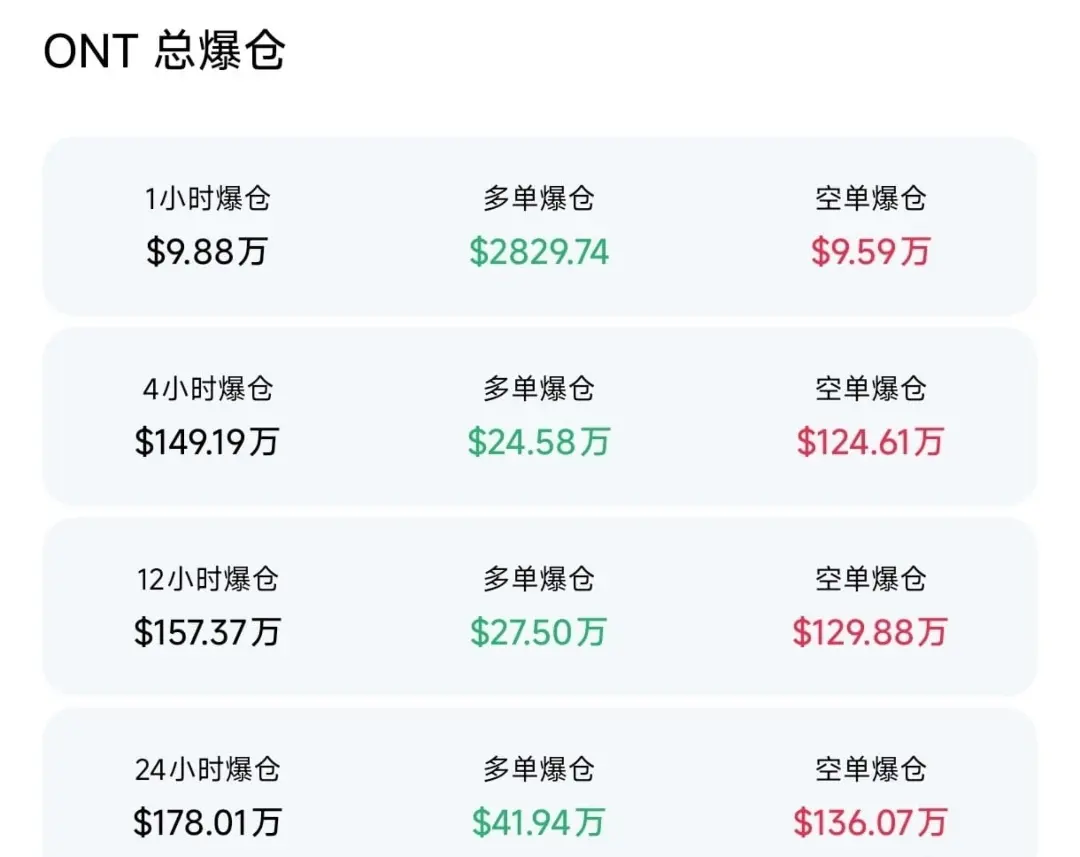Select the 1小时爆仓 label
Image resolution: width=1080 pixels, height=857 pixels.
[x=207, y=198]
